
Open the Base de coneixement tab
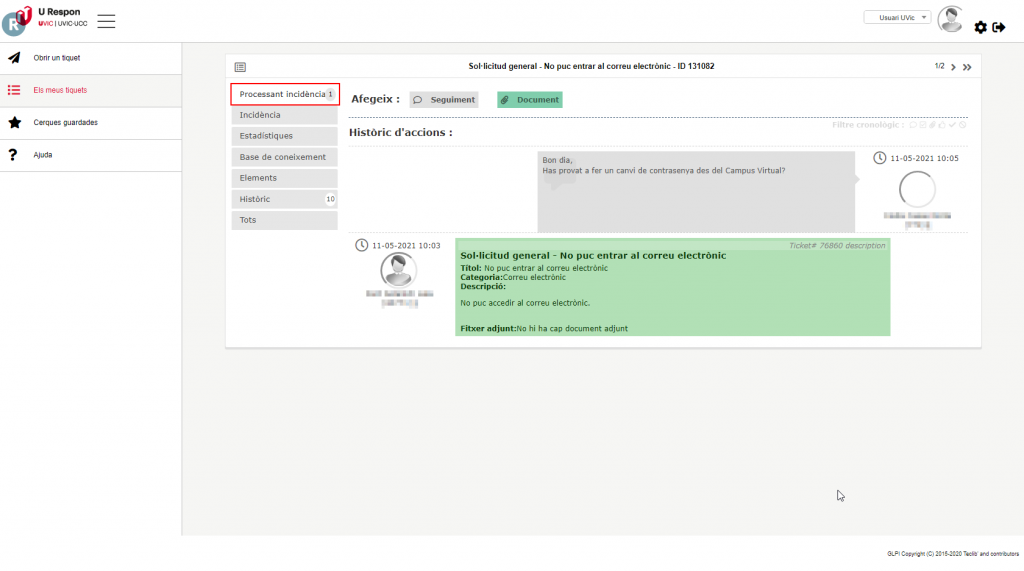click(x=284, y=157)
